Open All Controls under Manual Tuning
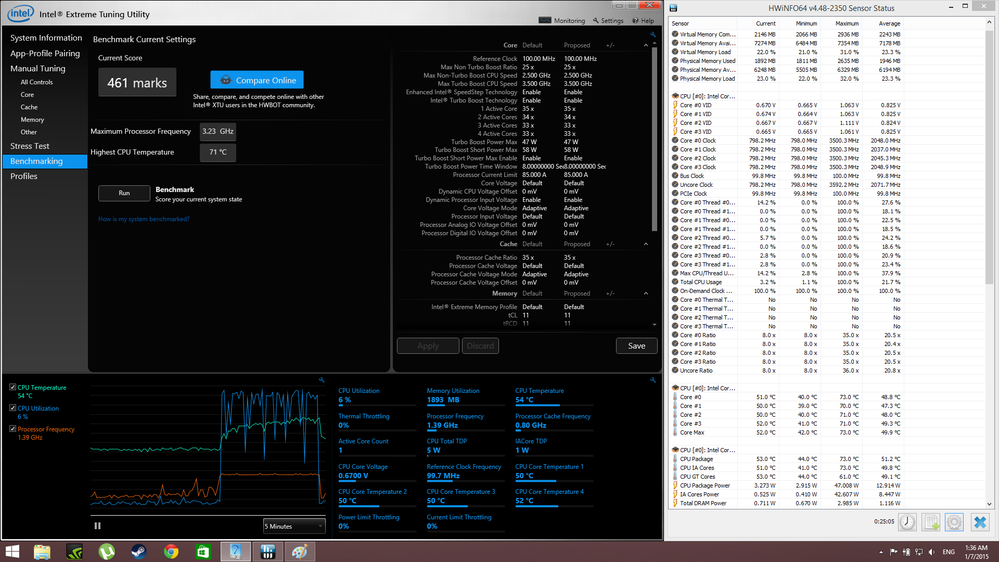Viewport: 999px width, 562px height. pos(36,82)
